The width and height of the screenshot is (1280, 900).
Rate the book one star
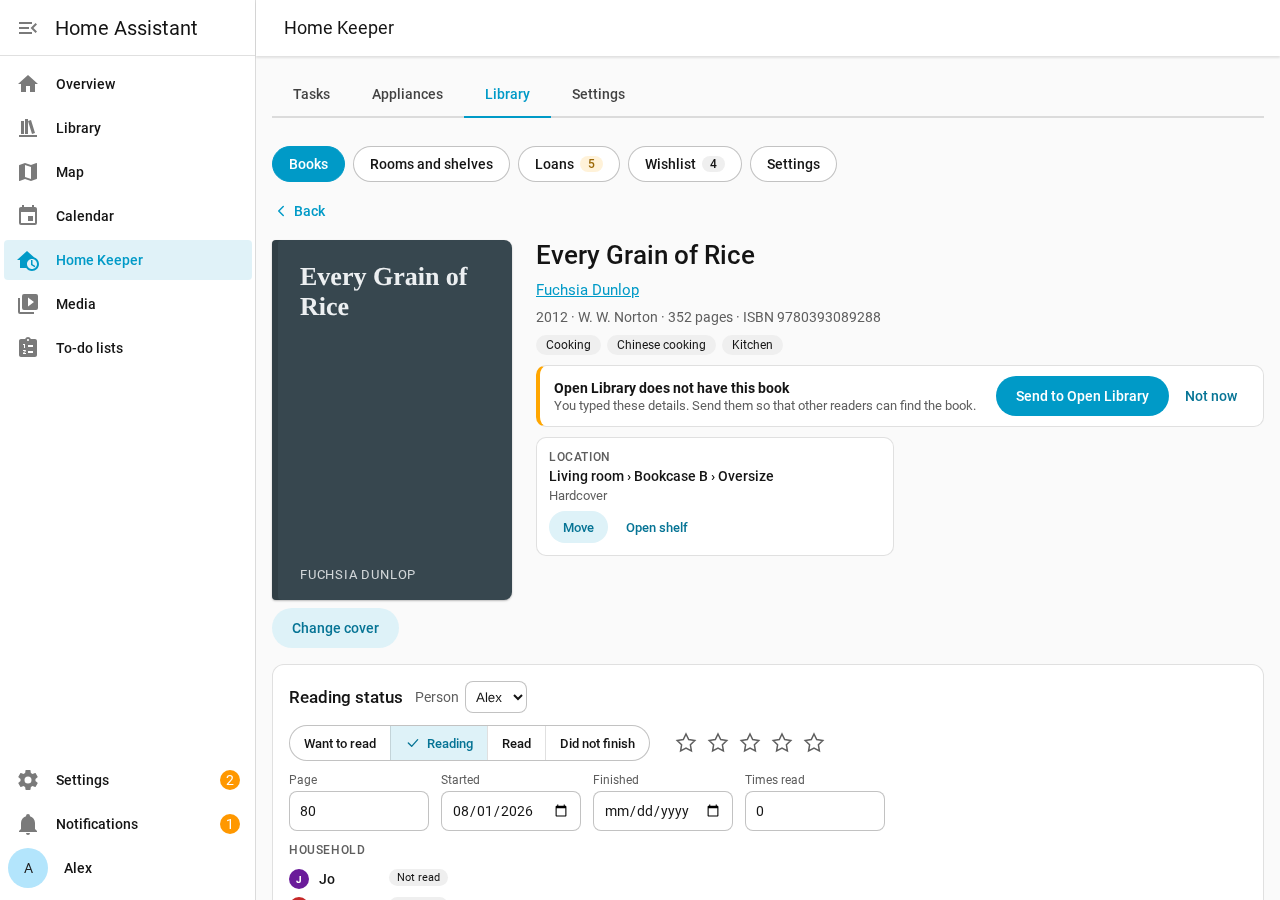pos(686,743)
